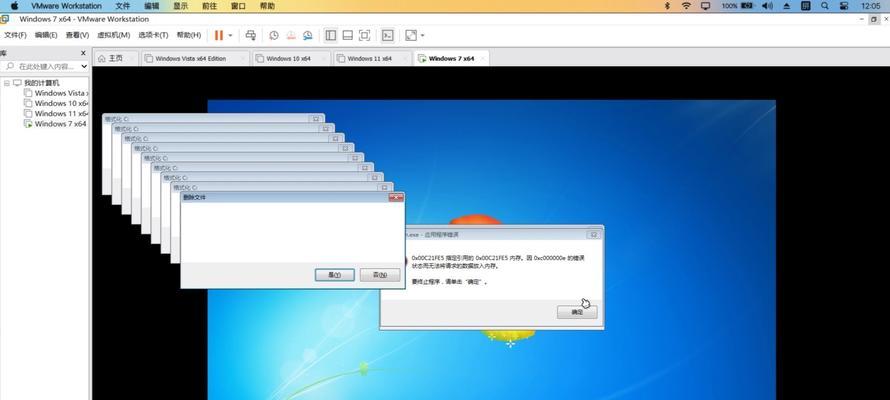Click the send Ctrl+Alt+Del toolbar icon
Viewport: 890px width, 400px height.
click(x=250, y=35)
